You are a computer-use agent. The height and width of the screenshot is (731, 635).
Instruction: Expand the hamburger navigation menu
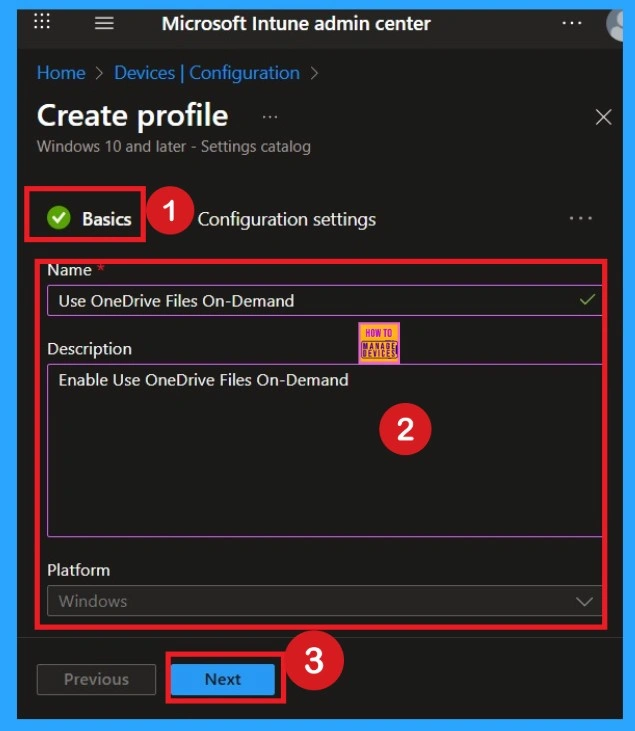coord(104,23)
